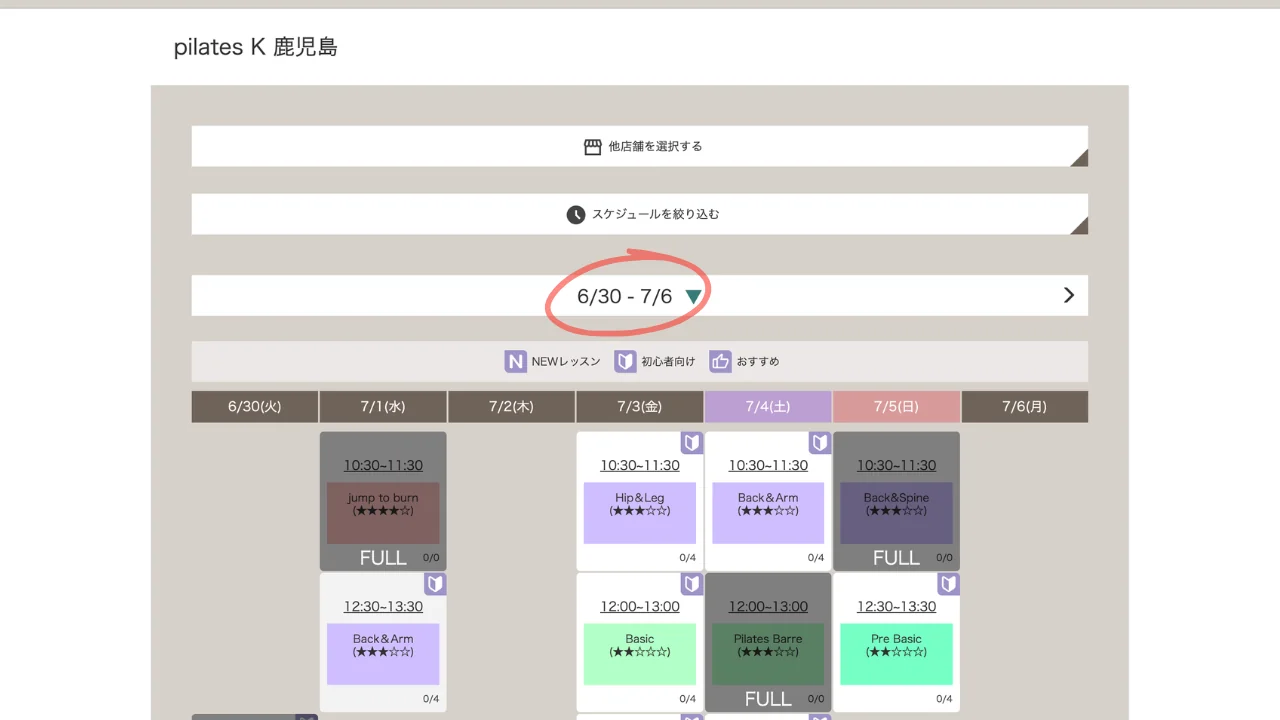Expand the スケジュールを絞り込む filter panel
This screenshot has height=720, width=1280.
[x=640, y=214]
